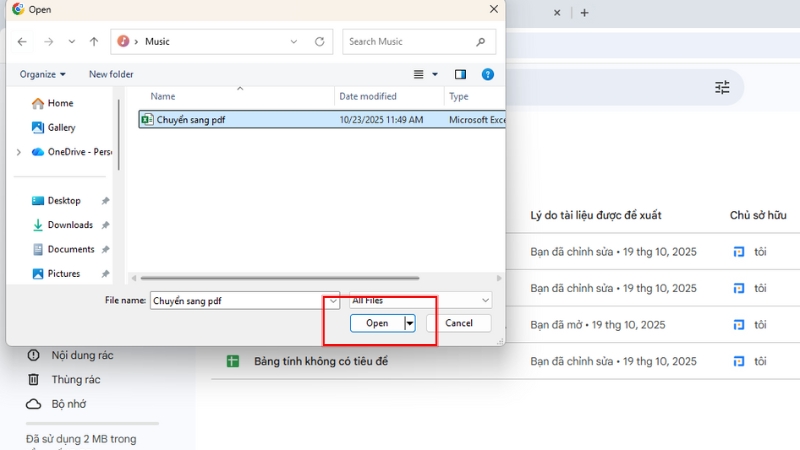Viewport: 800px width, 450px height.
Task: Click the Open button's split arrow
Action: coord(409,323)
